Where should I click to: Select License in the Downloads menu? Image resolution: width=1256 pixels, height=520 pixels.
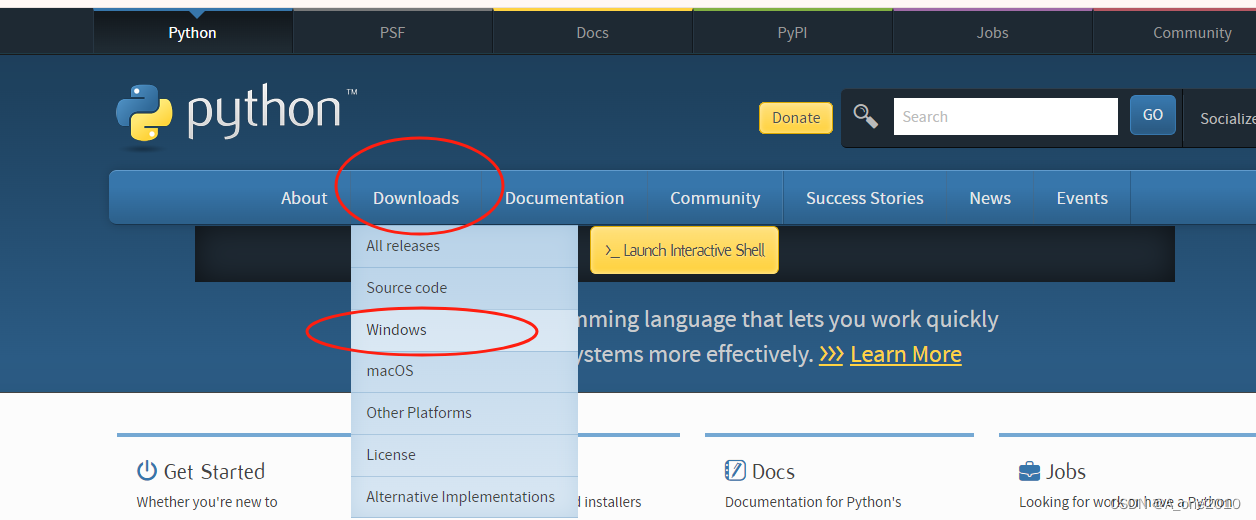pyautogui.click(x=464, y=455)
